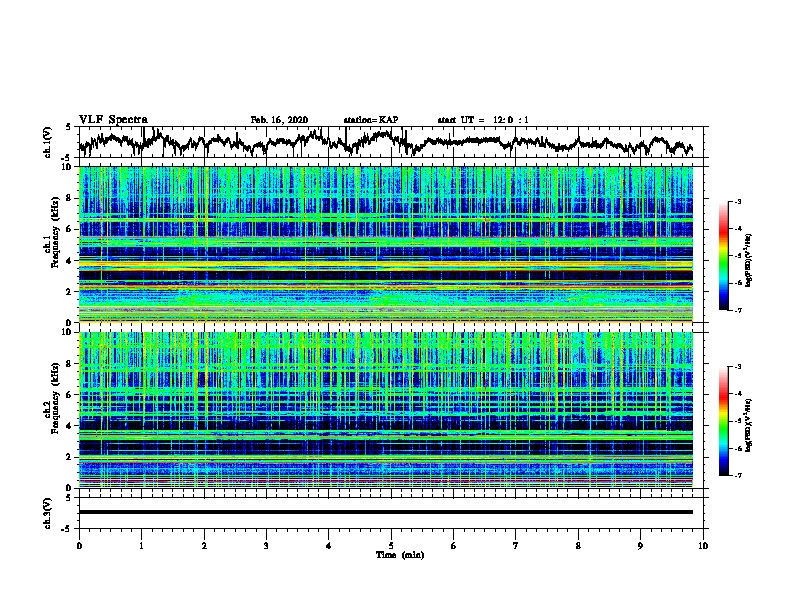
Task: Click the "2" tick on the time axis
Action: (204, 546)
